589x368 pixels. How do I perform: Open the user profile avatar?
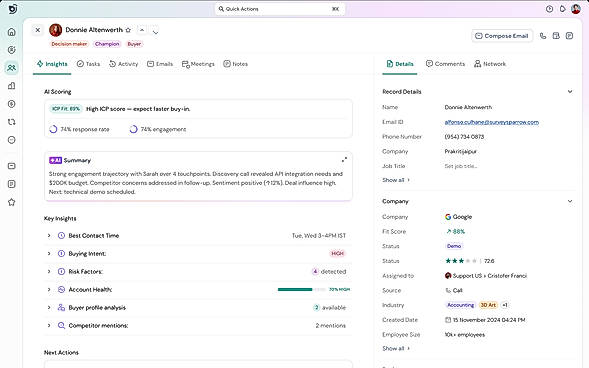tap(576, 9)
